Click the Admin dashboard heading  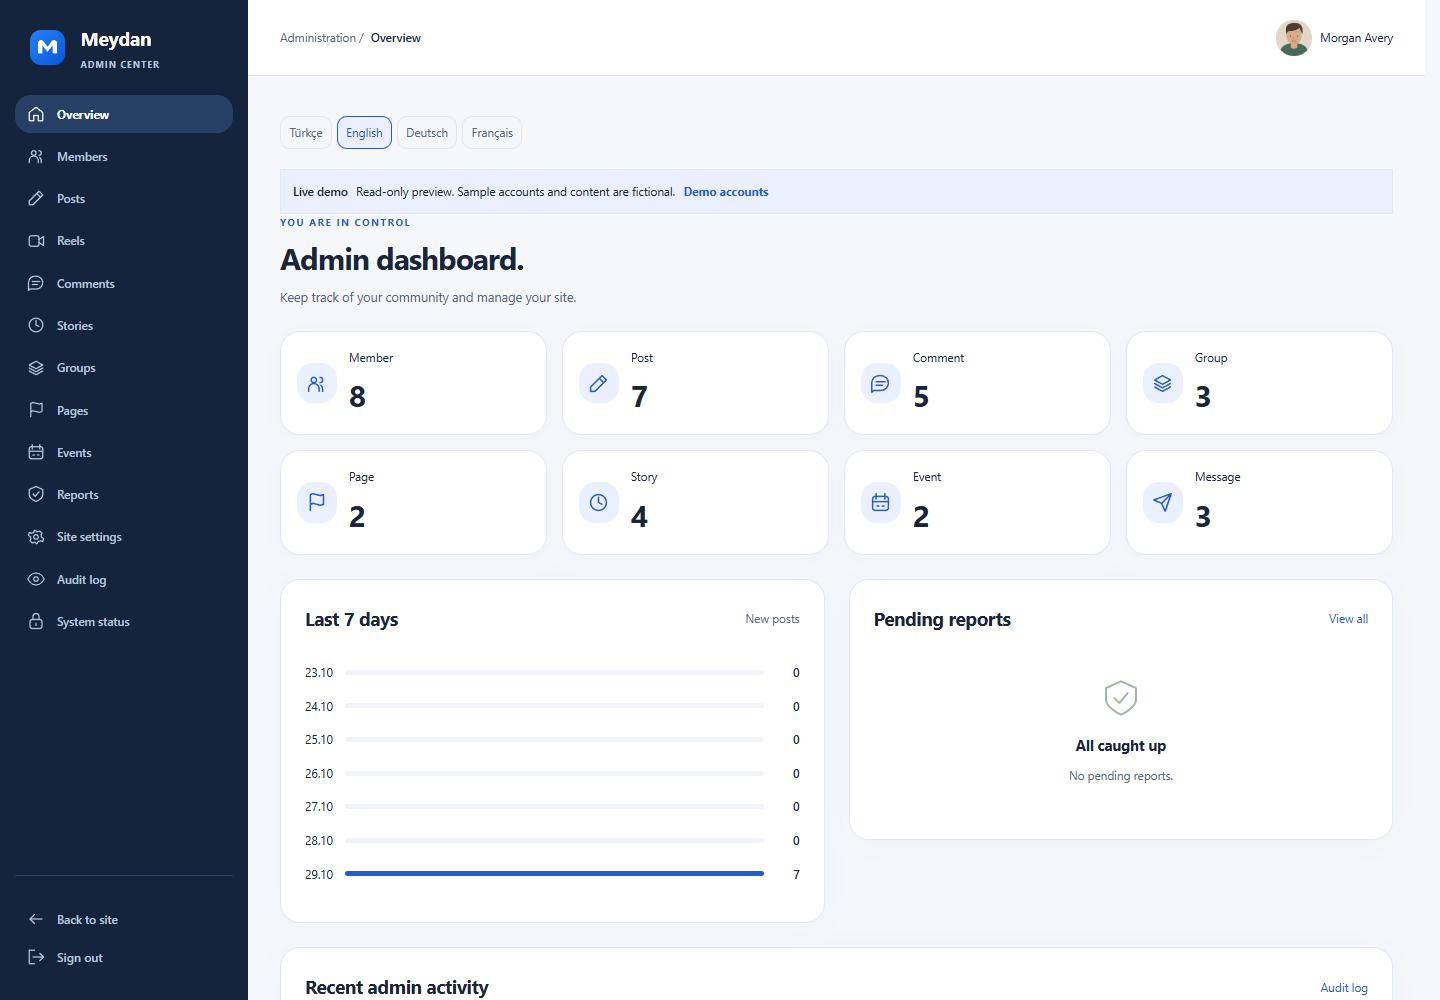(402, 260)
